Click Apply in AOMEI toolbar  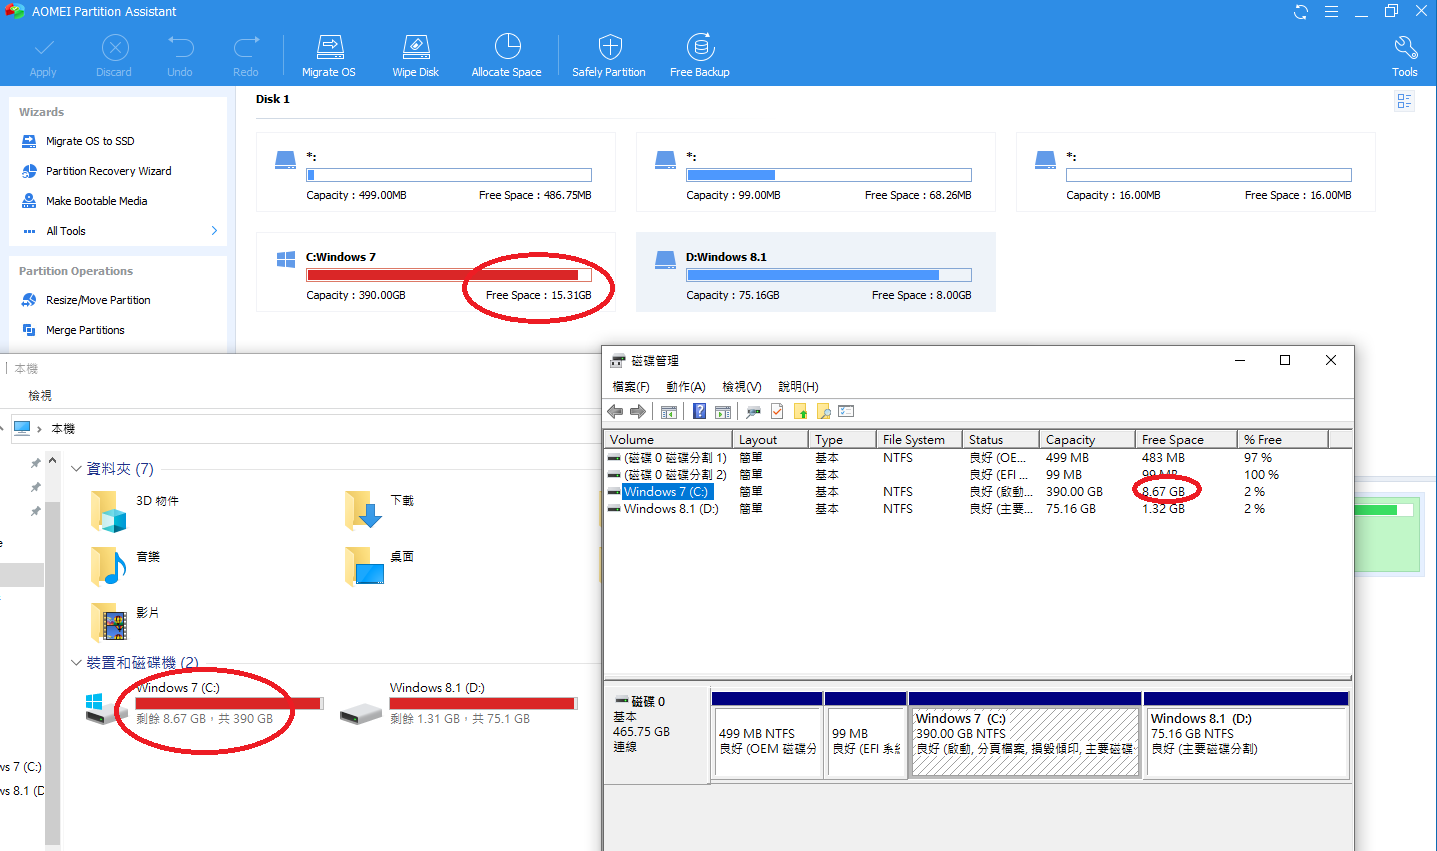(43, 57)
